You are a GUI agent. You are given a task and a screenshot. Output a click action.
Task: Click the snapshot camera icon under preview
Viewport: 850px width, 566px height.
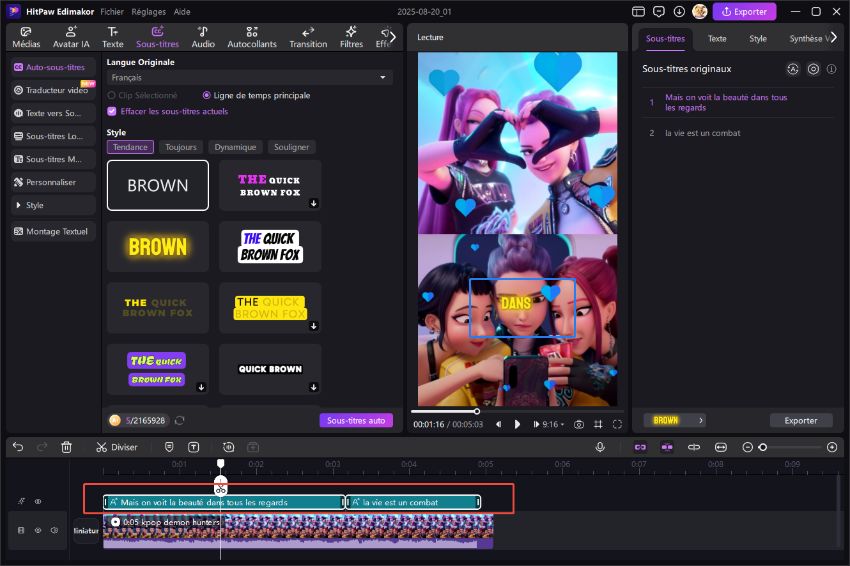[x=578, y=424]
